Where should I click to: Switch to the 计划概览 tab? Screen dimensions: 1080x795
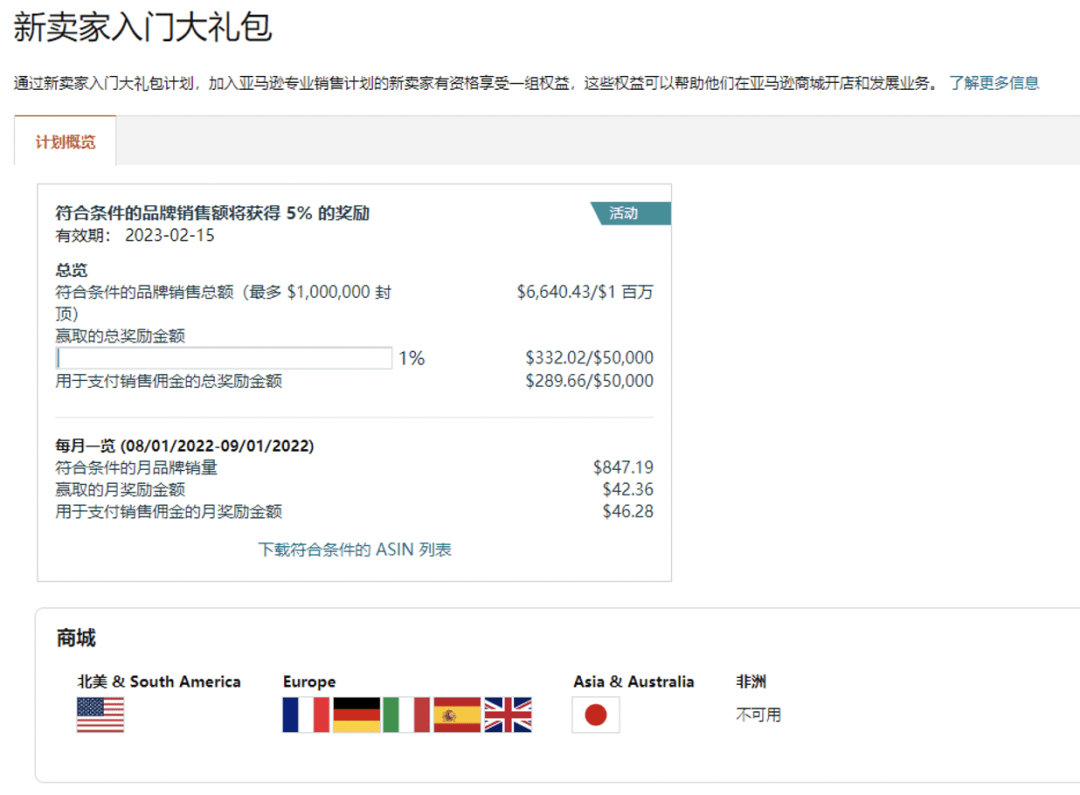point(65,142)
